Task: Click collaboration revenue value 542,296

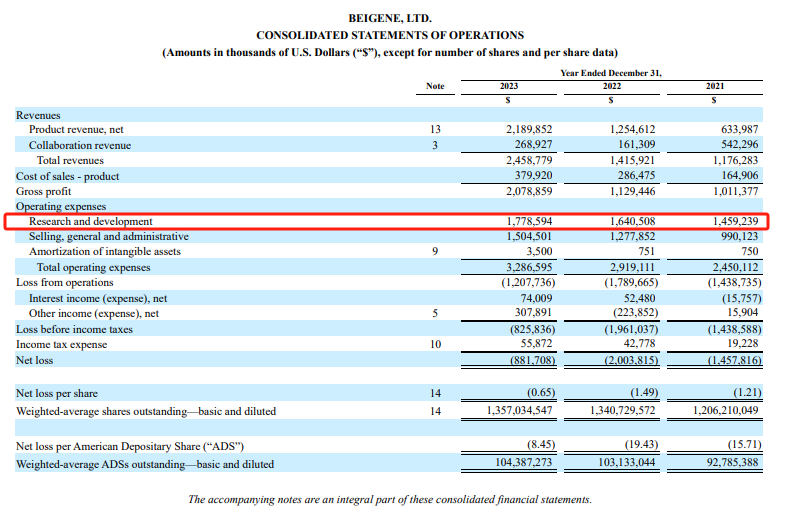Action: [739, 144]
